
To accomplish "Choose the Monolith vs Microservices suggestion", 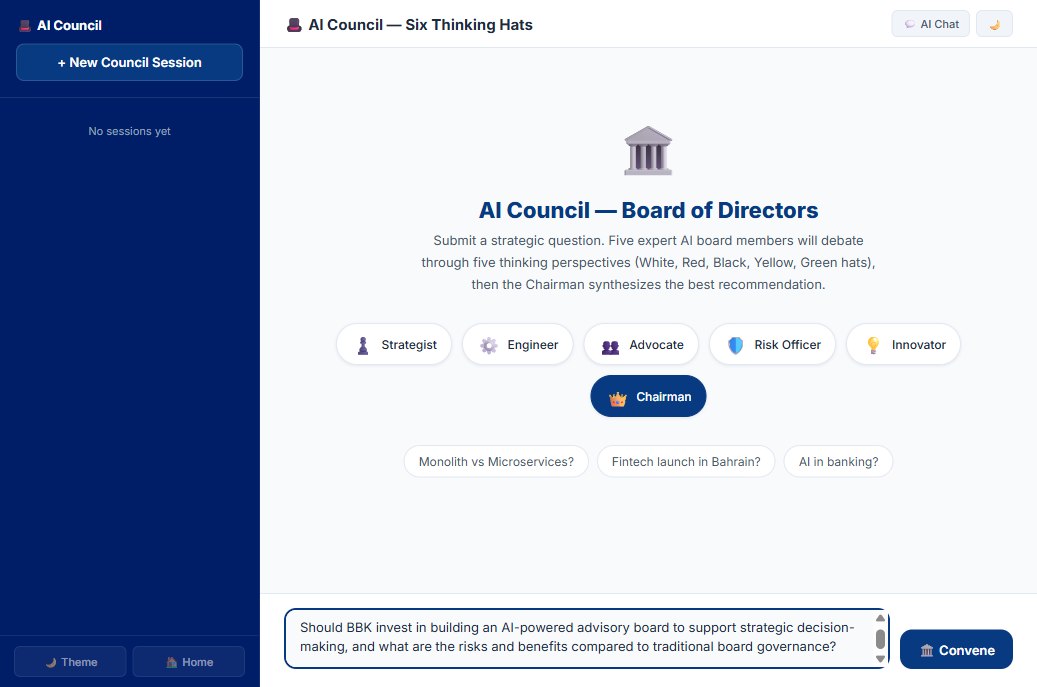I will tap(496, 462).
